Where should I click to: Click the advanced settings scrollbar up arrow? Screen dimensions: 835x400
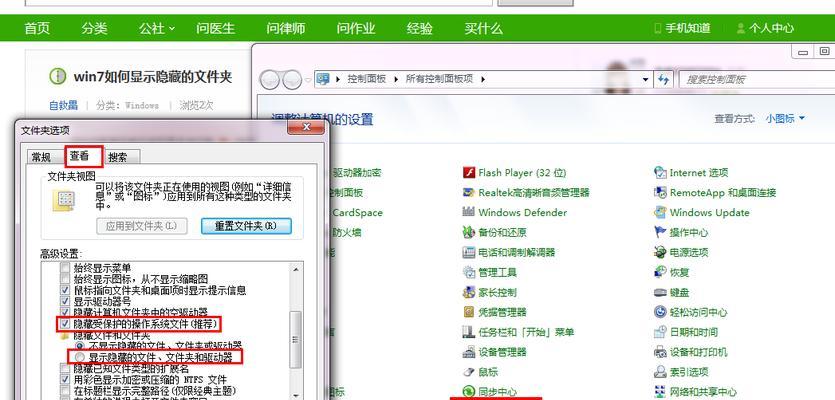pyautogui.click(x=296, y=269)
